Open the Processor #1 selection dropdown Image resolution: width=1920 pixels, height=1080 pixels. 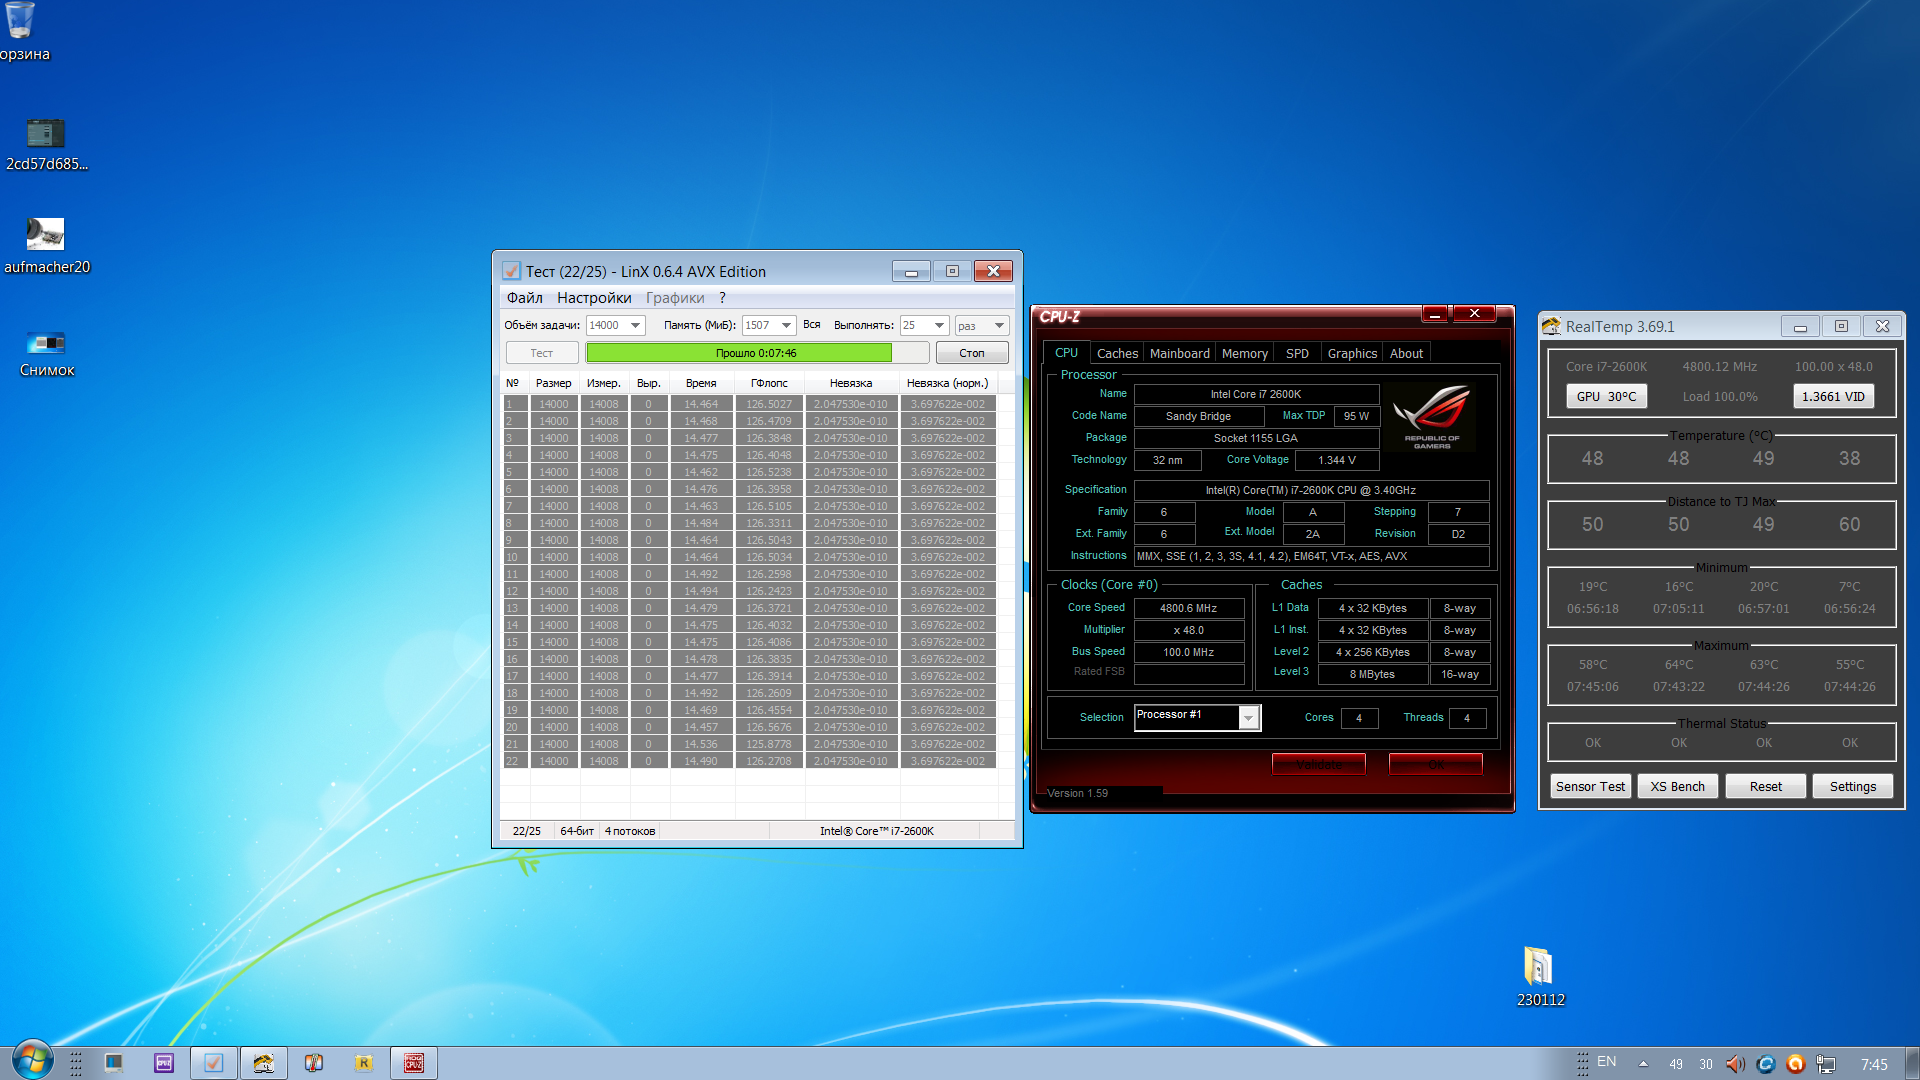click(1248, 718)
